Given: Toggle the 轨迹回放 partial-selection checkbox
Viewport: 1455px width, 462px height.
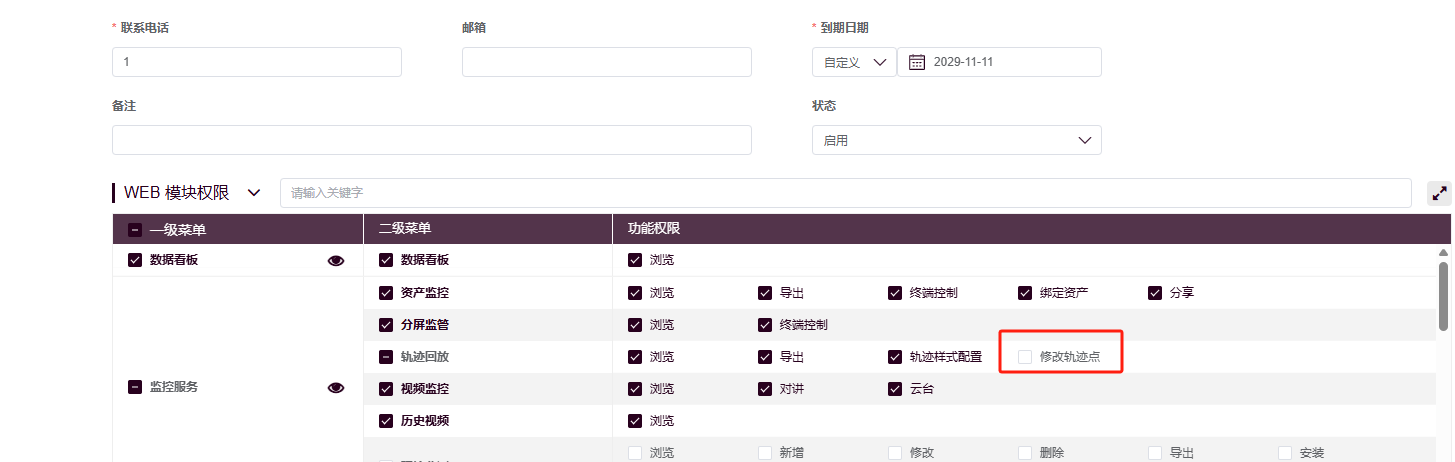Looking at the screenshot, I should coord(385,357).
